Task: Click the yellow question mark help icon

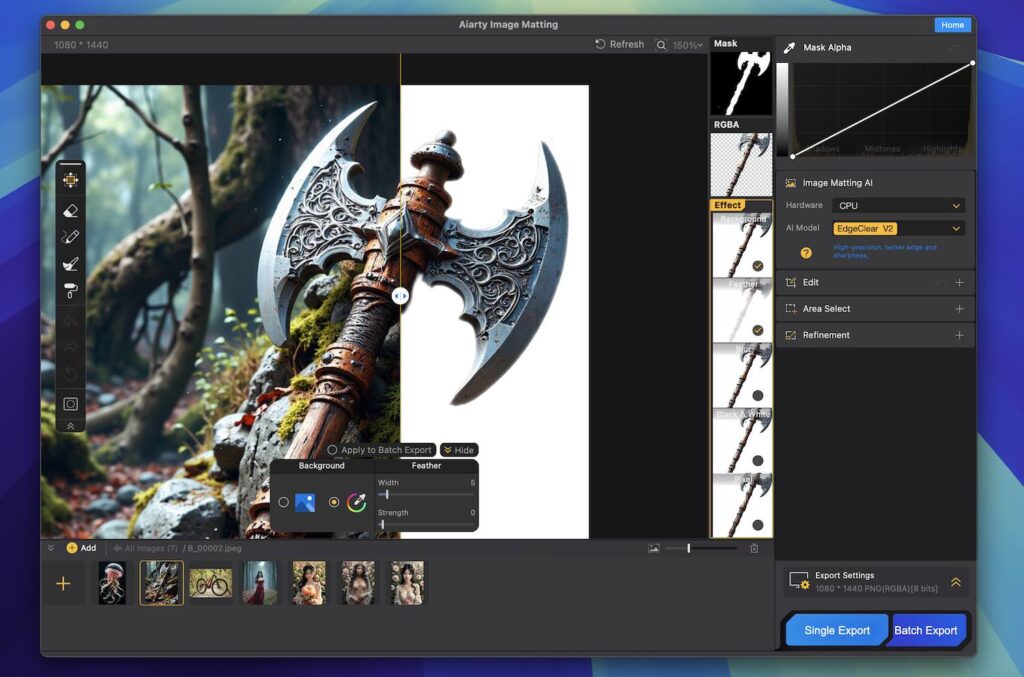Action: 806,253
